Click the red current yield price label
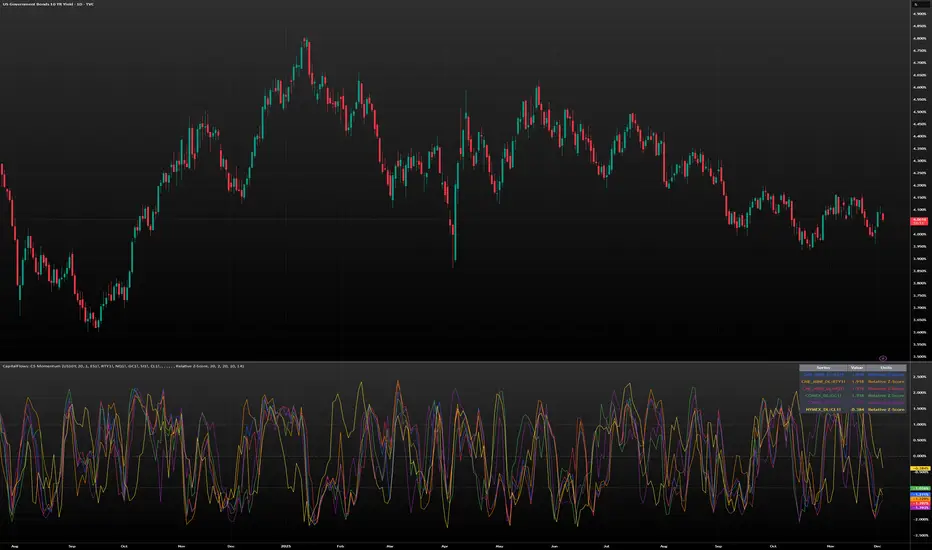 [919, 221]
